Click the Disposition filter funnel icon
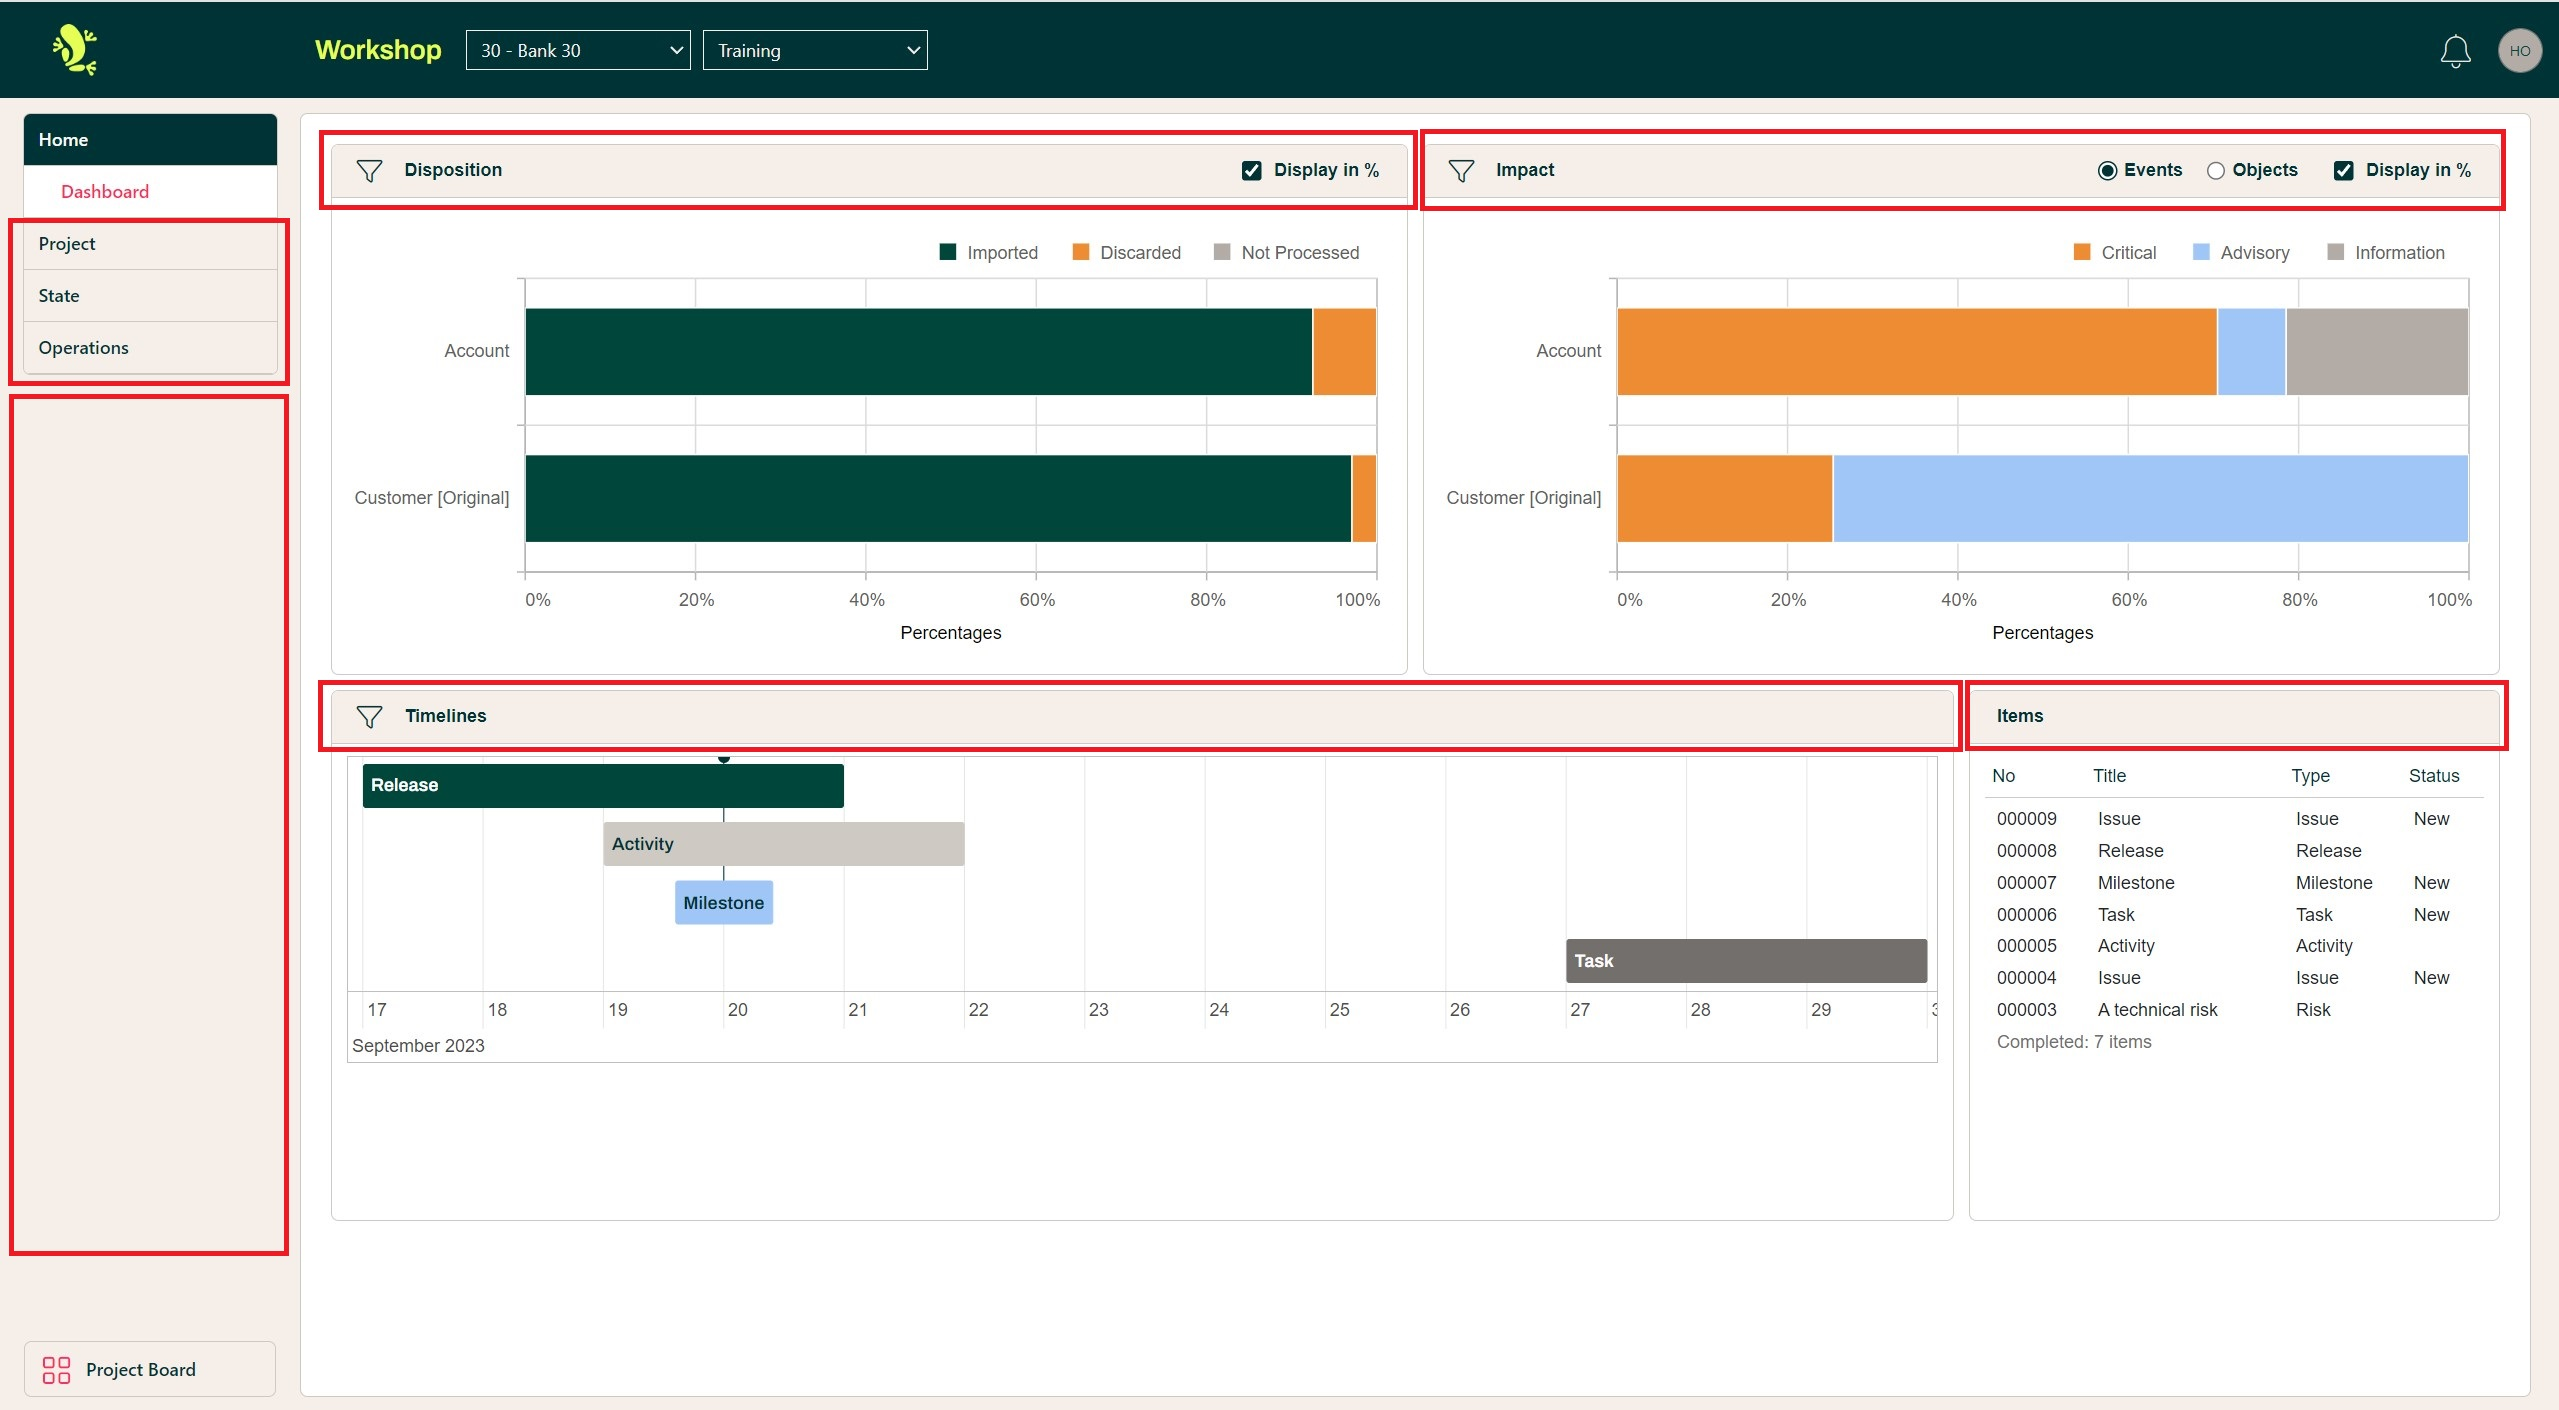 pyautogui.click(x=369, y=171)
